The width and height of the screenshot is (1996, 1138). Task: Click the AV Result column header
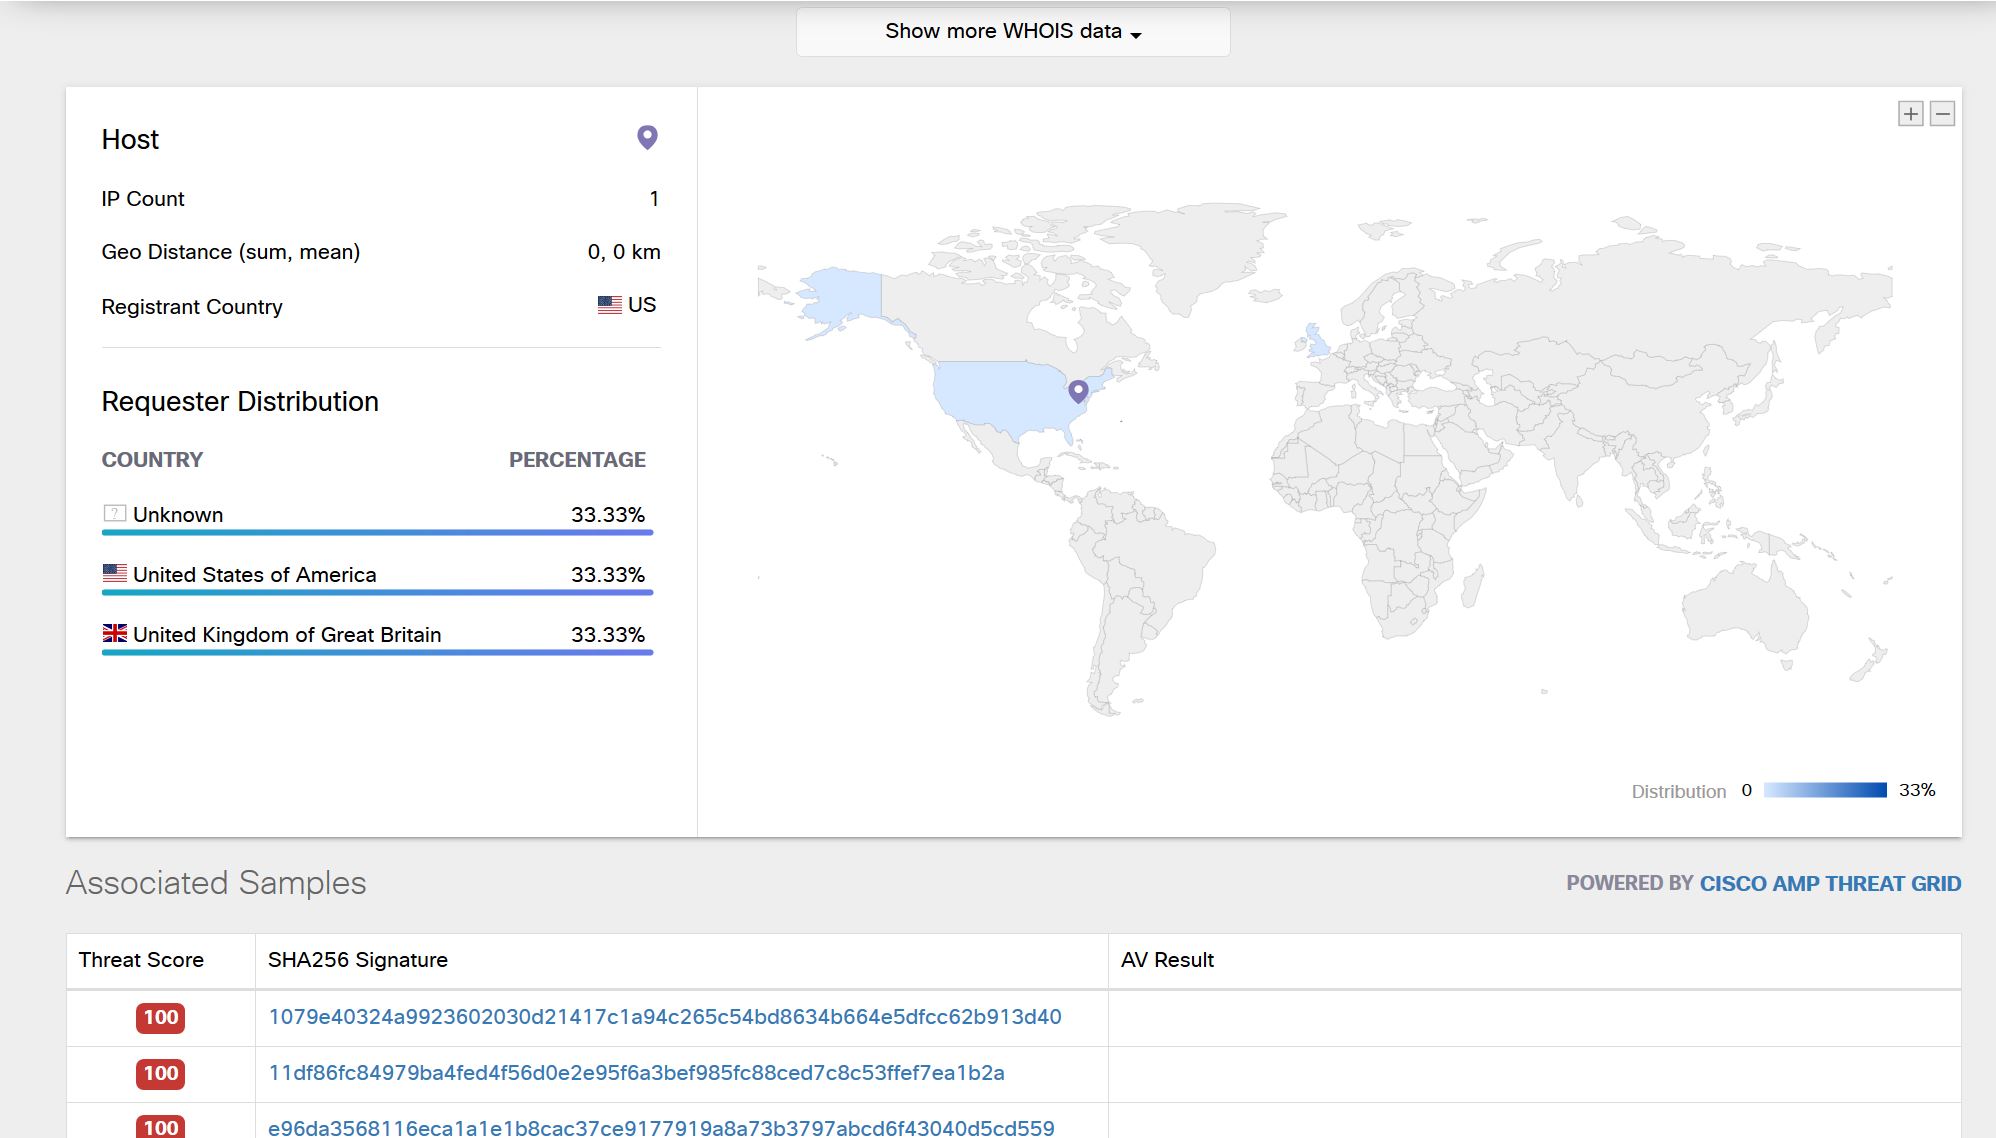tap(1167, 960)
